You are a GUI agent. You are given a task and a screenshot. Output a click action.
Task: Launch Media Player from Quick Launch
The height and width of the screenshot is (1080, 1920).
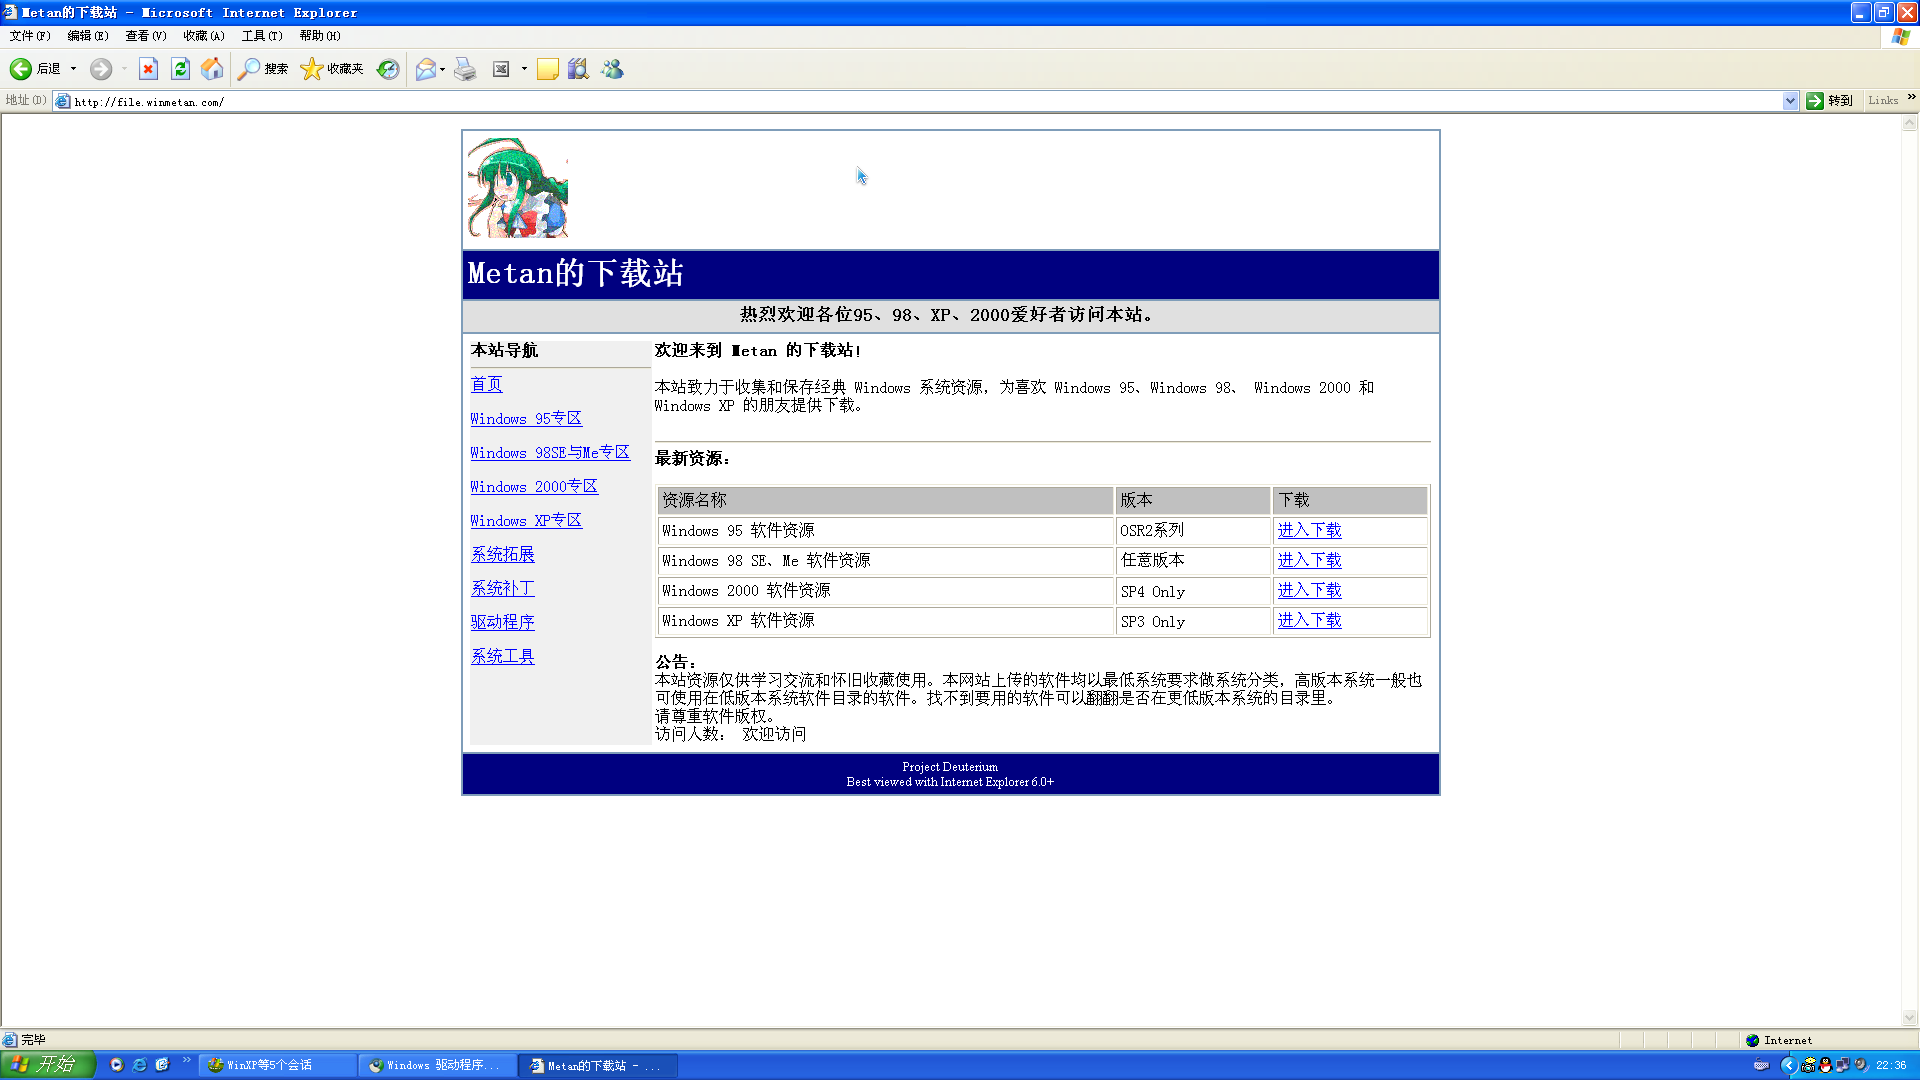tap(117, 1065)
